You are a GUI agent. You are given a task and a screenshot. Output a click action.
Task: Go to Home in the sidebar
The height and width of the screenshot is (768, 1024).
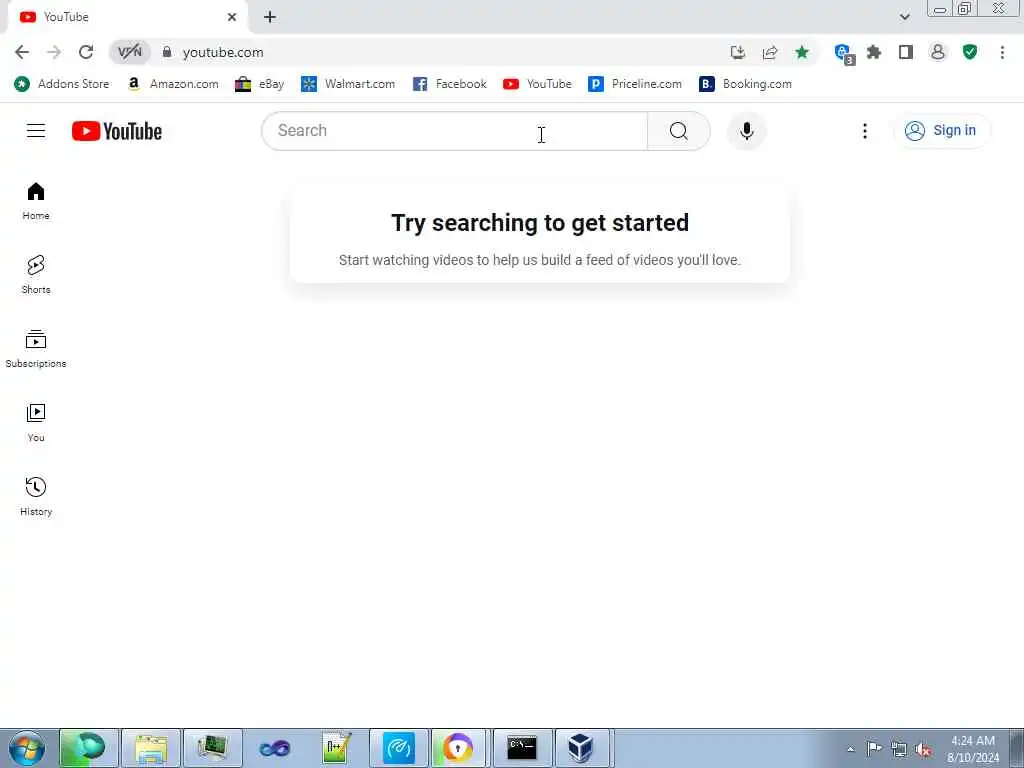tap(36, 201)
